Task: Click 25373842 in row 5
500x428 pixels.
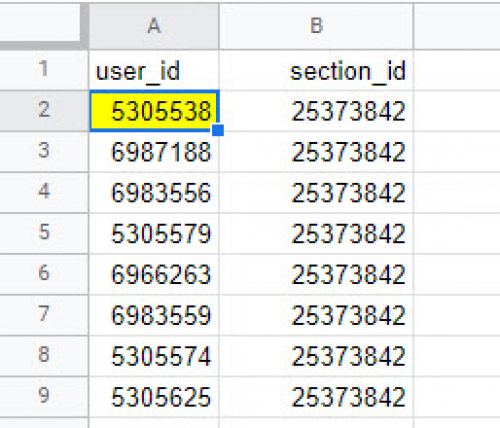Action: point(316,233)
